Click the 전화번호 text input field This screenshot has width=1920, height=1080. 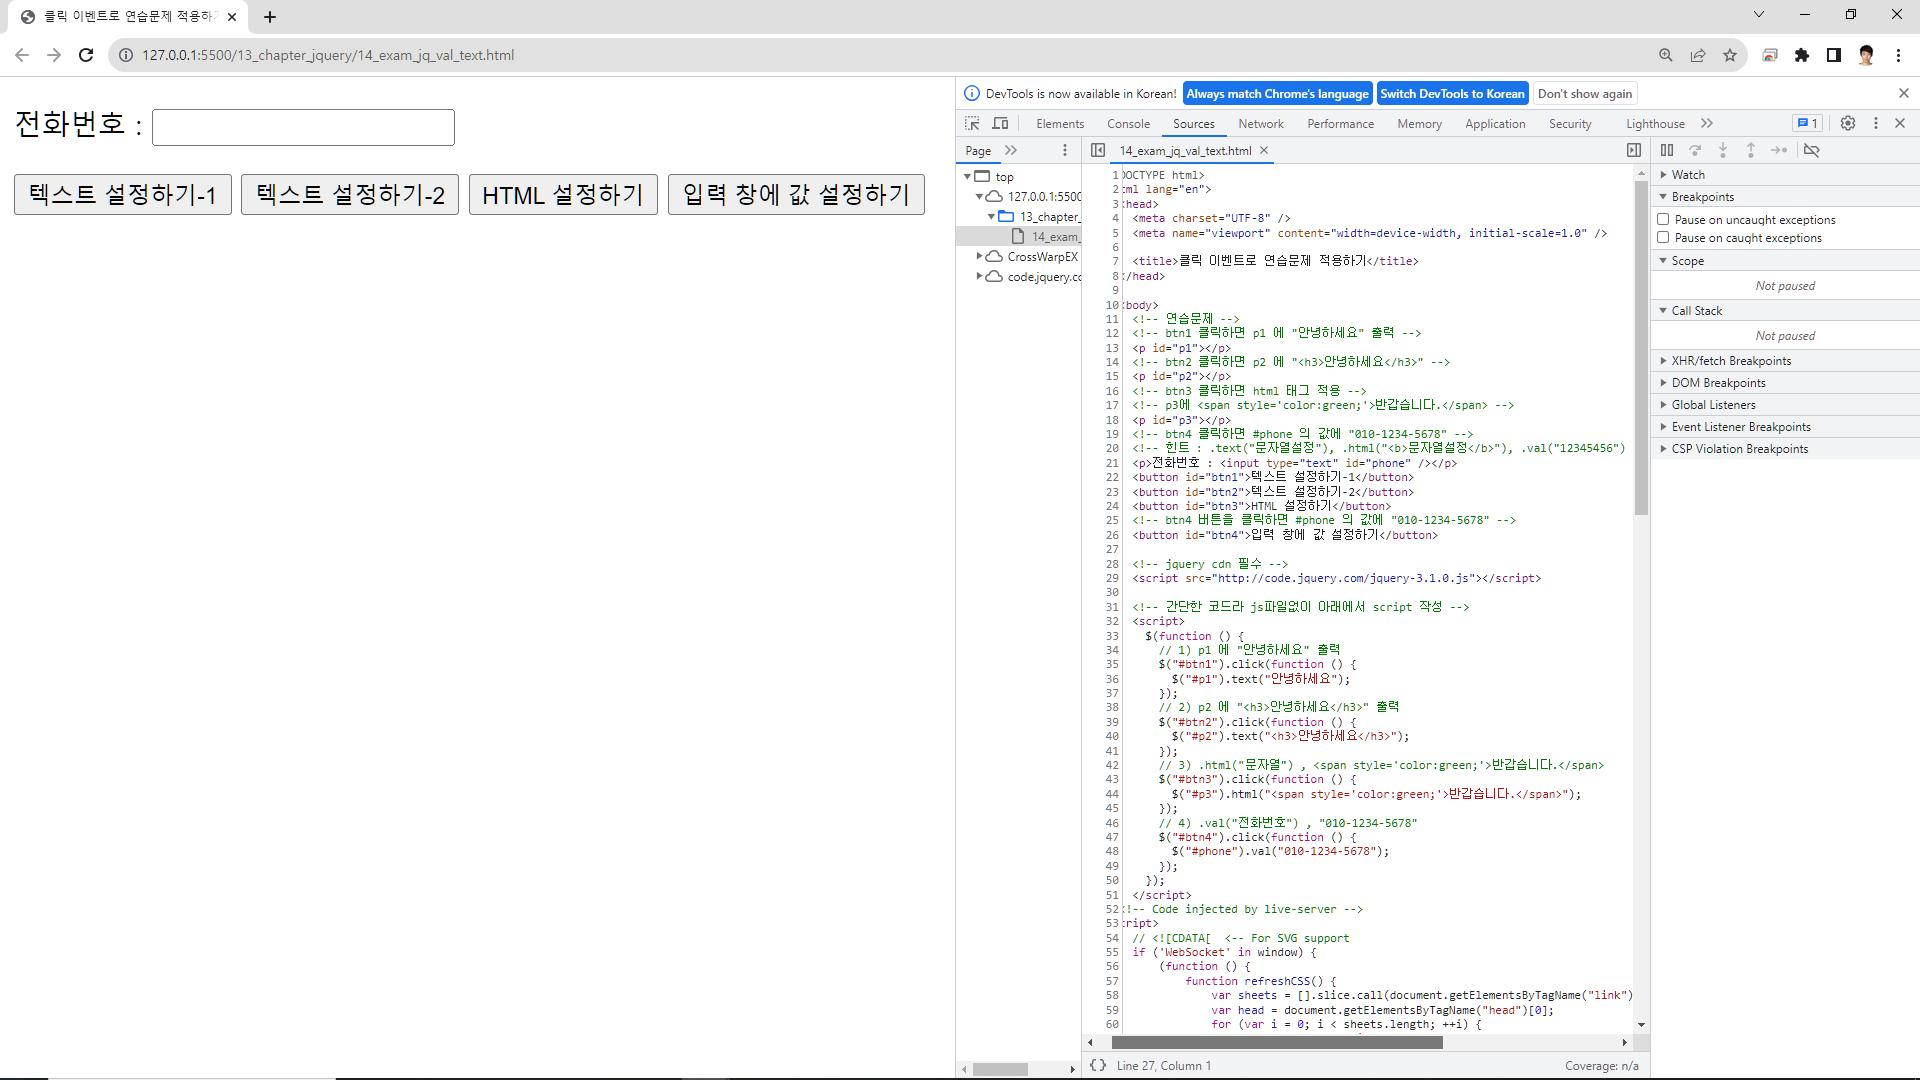303,127
